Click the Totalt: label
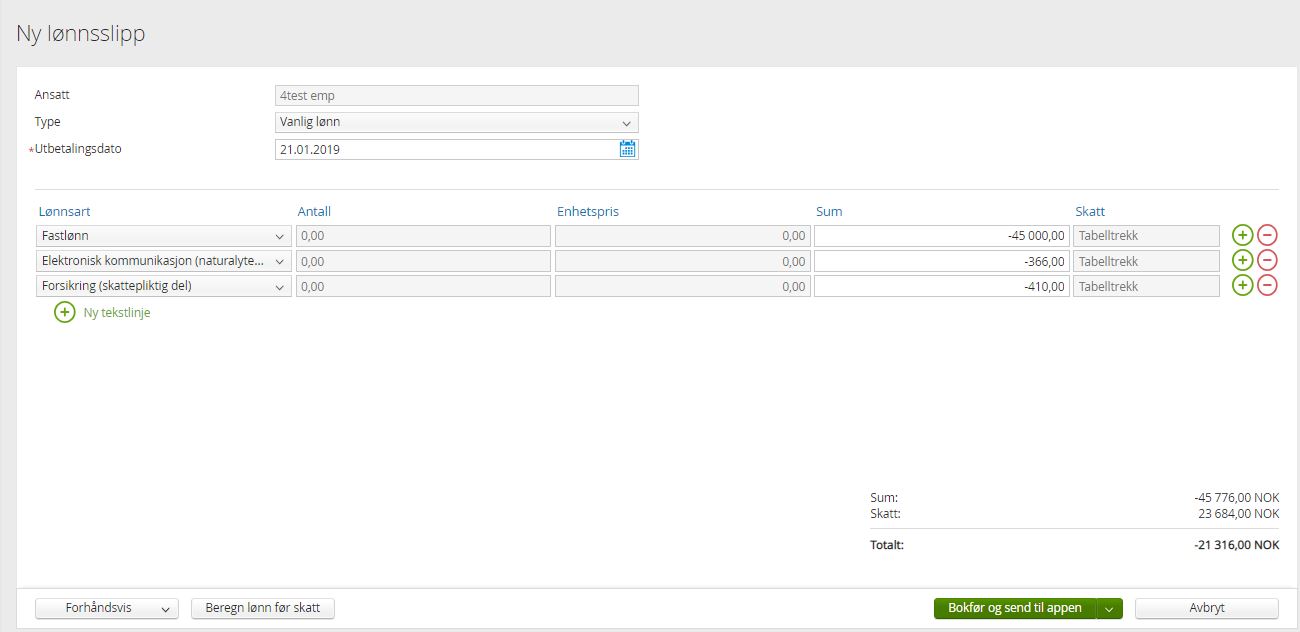The height and width of the screenshot is (632, 1300). coord(887,545)
